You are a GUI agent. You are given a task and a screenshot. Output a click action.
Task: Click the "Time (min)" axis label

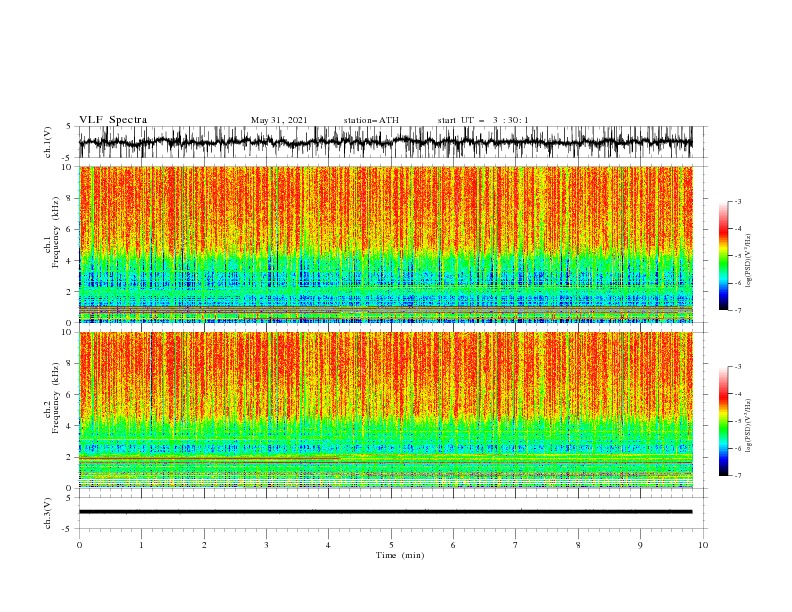point(400,555)
